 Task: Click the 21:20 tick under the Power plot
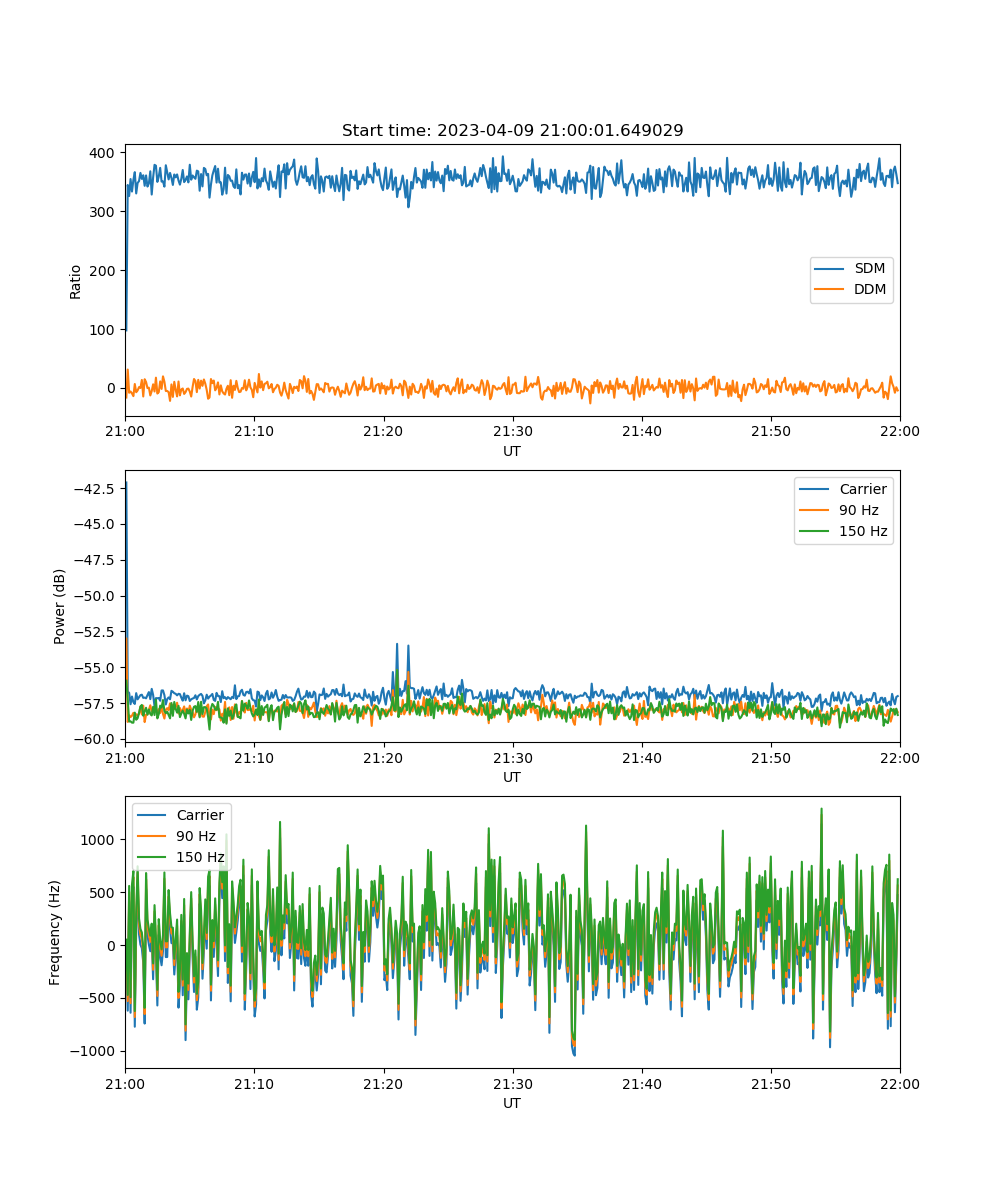[x=383, y=757]
